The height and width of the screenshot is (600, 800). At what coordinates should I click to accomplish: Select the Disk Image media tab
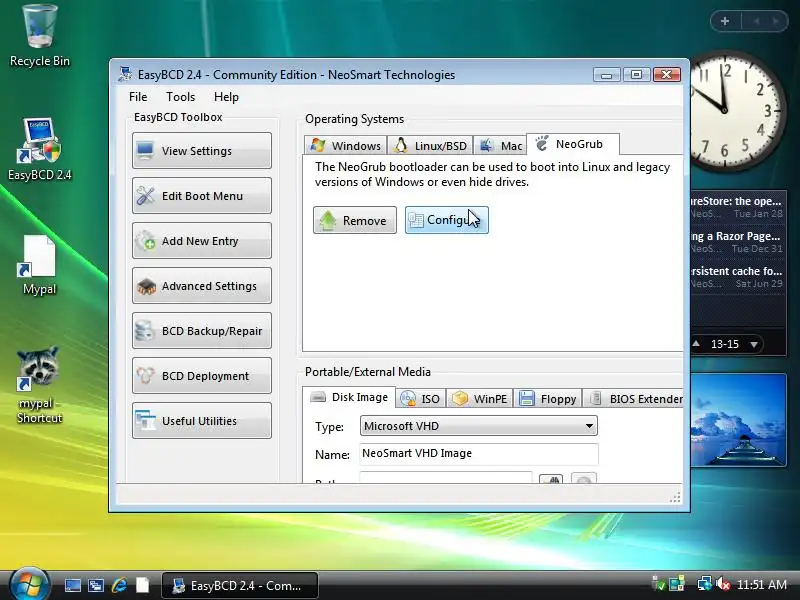(349, 397)
